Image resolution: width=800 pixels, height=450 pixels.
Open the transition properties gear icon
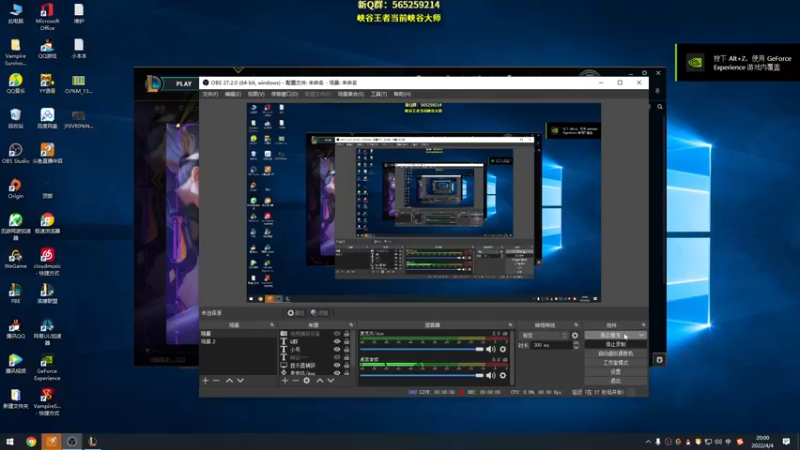pyautogui.click(x=575, y=335)
